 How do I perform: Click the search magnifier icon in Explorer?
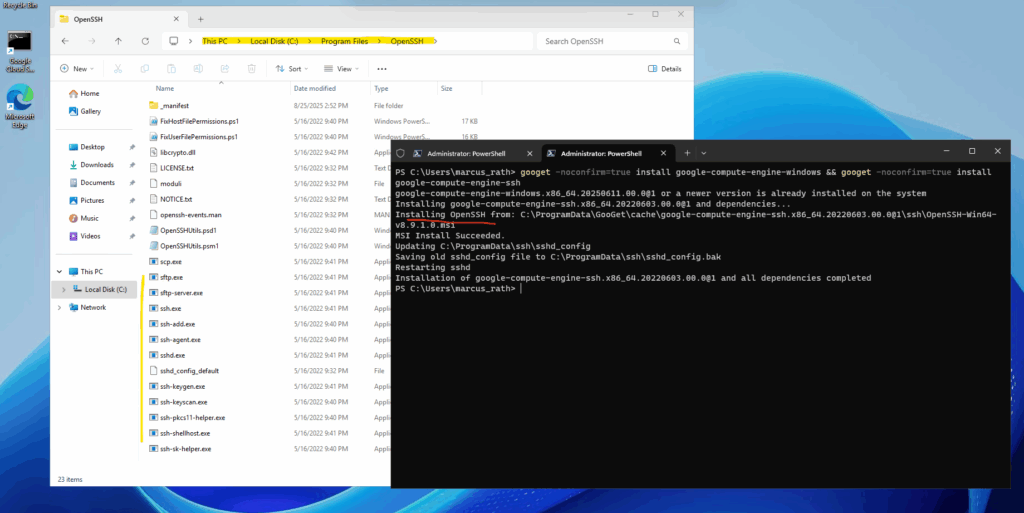click(677, 41)
